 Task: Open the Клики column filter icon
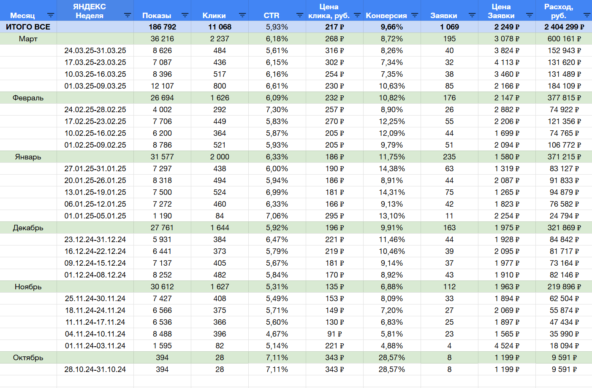(242, 15)
